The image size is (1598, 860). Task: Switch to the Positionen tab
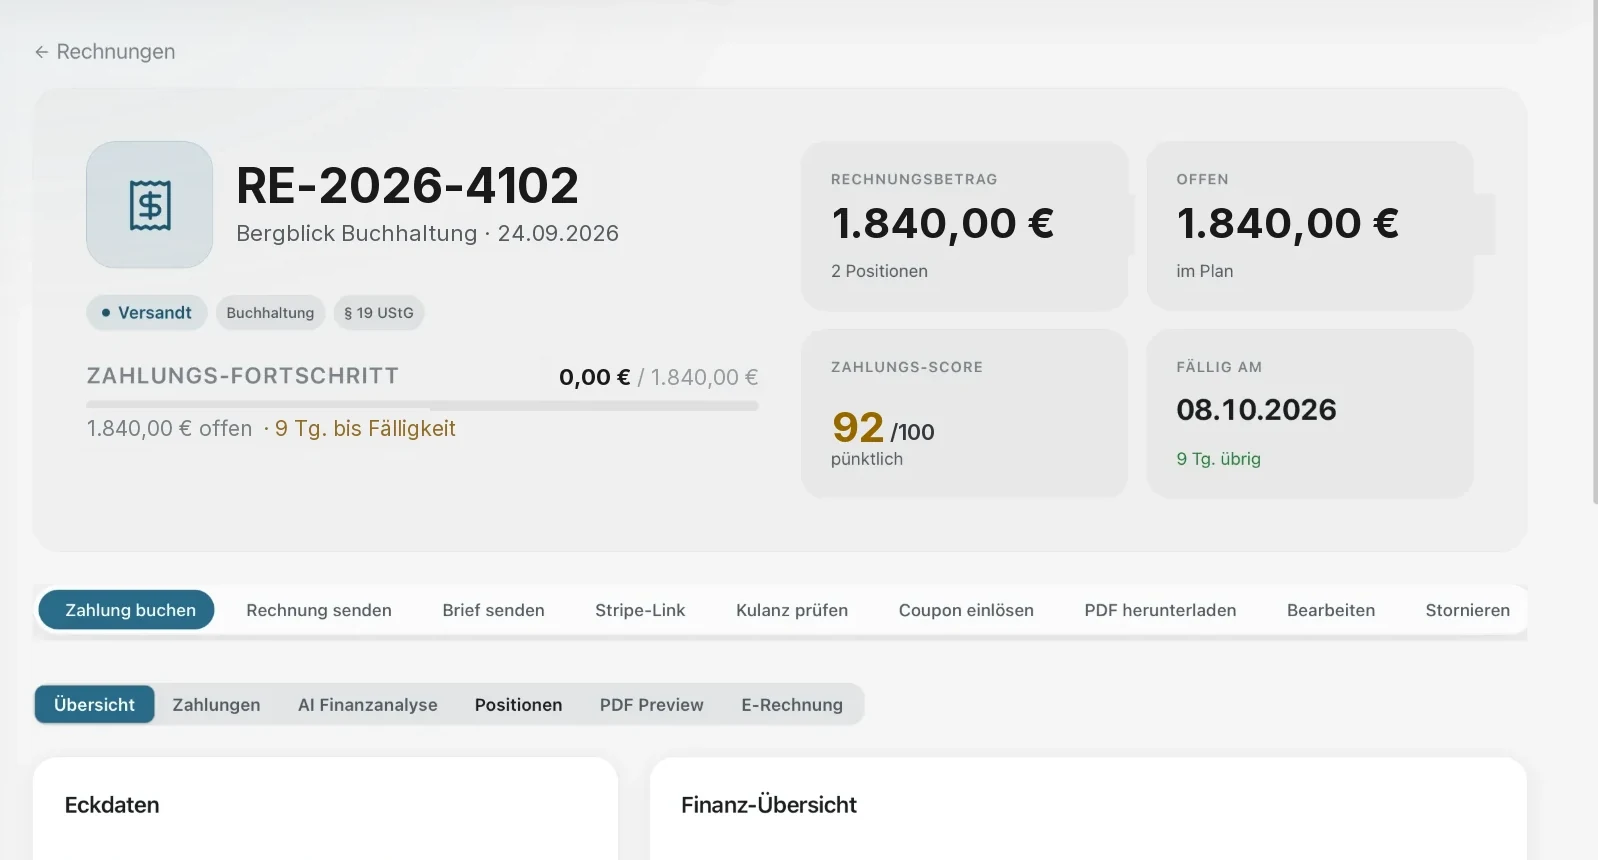pos(518,705)
